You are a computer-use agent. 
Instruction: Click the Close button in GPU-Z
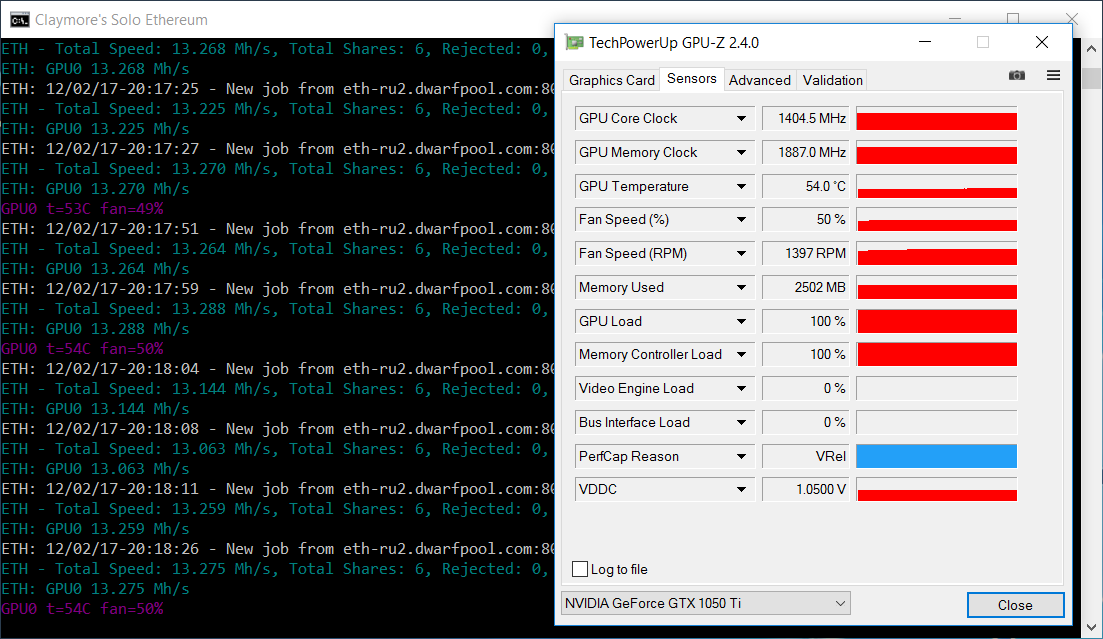(x=1015, y=605)
